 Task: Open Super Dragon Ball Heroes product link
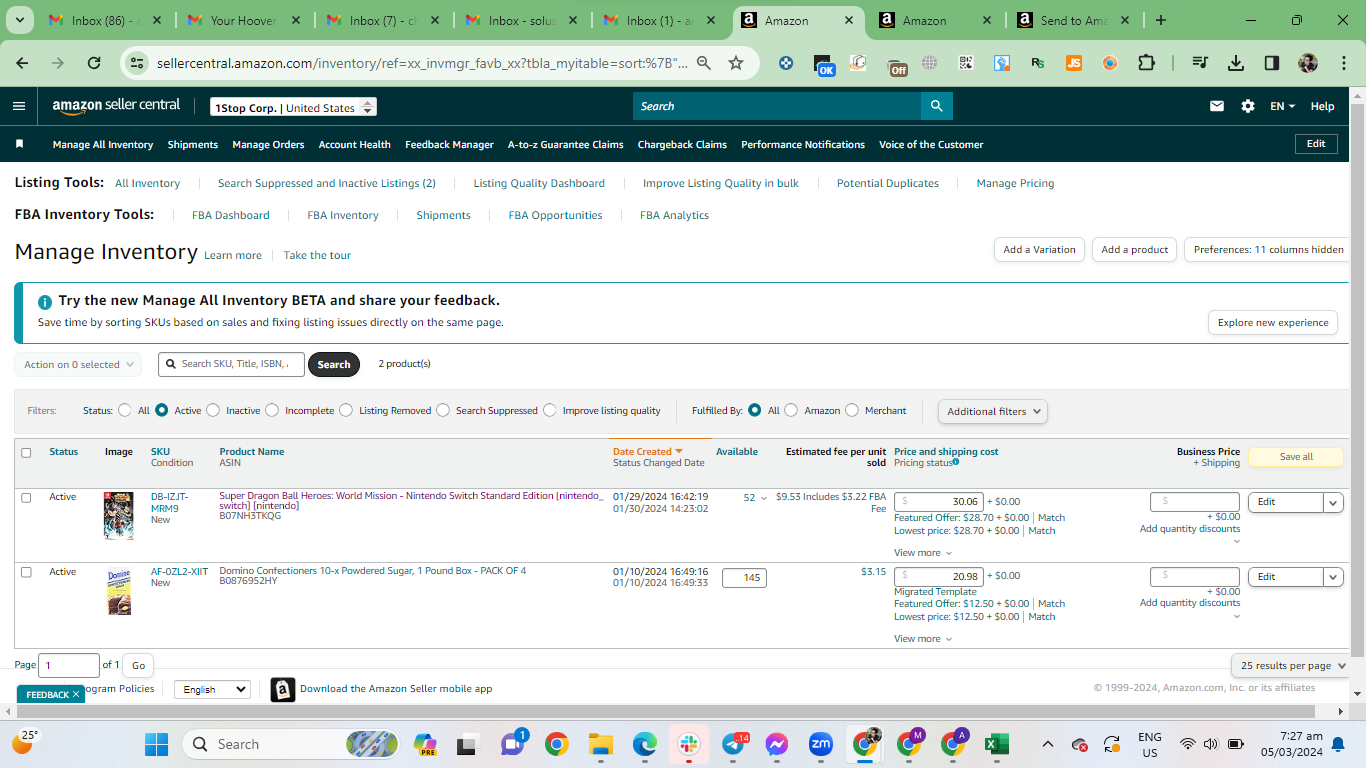(411, 501)
